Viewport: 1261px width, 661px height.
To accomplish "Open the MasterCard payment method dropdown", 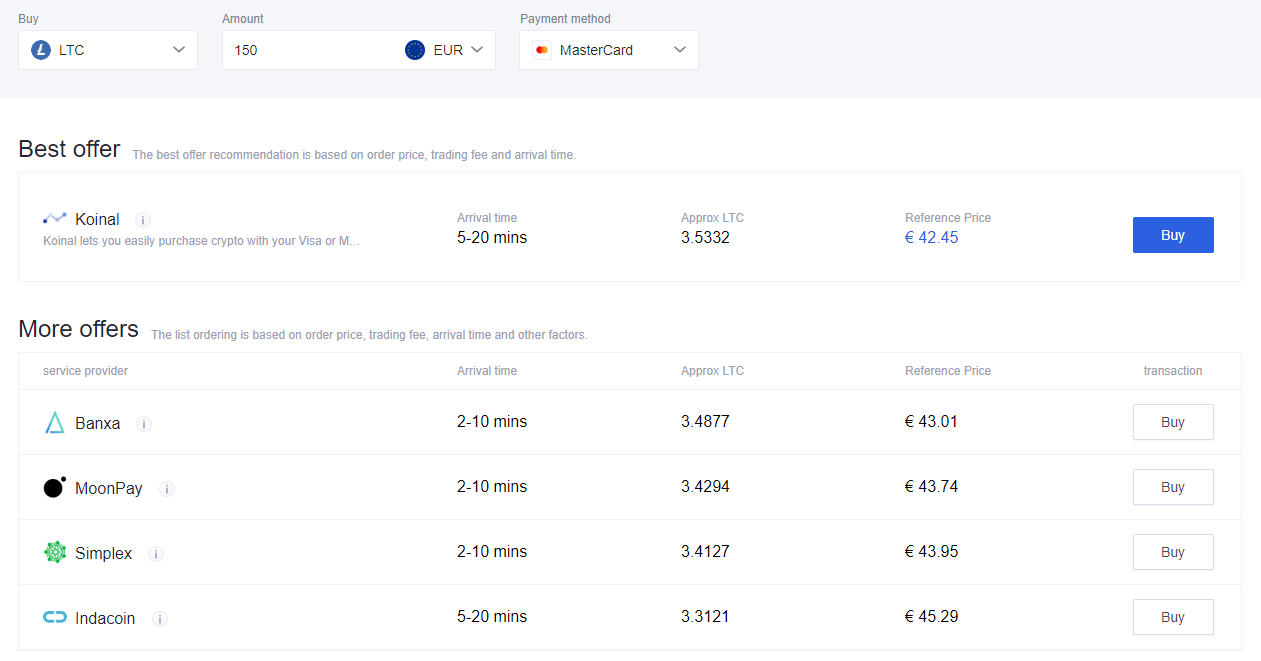I will 609,50.
